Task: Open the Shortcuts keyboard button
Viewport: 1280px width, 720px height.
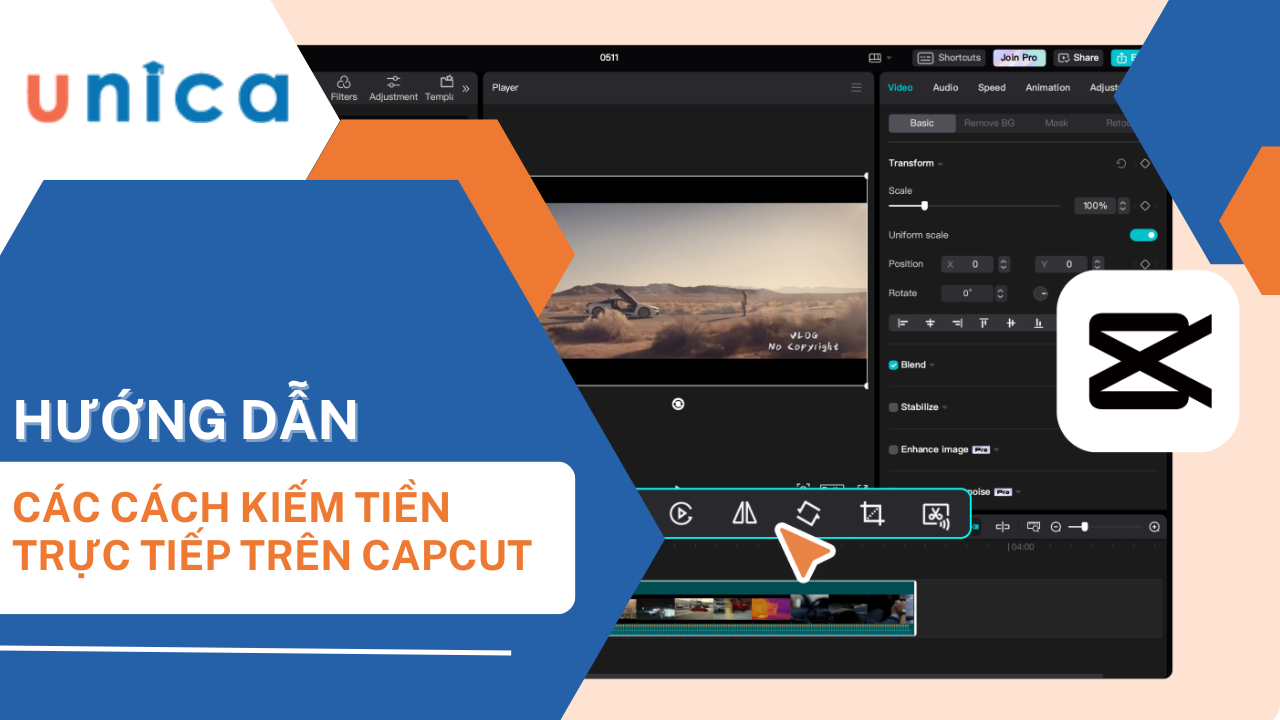Action: tap(950, 58)
